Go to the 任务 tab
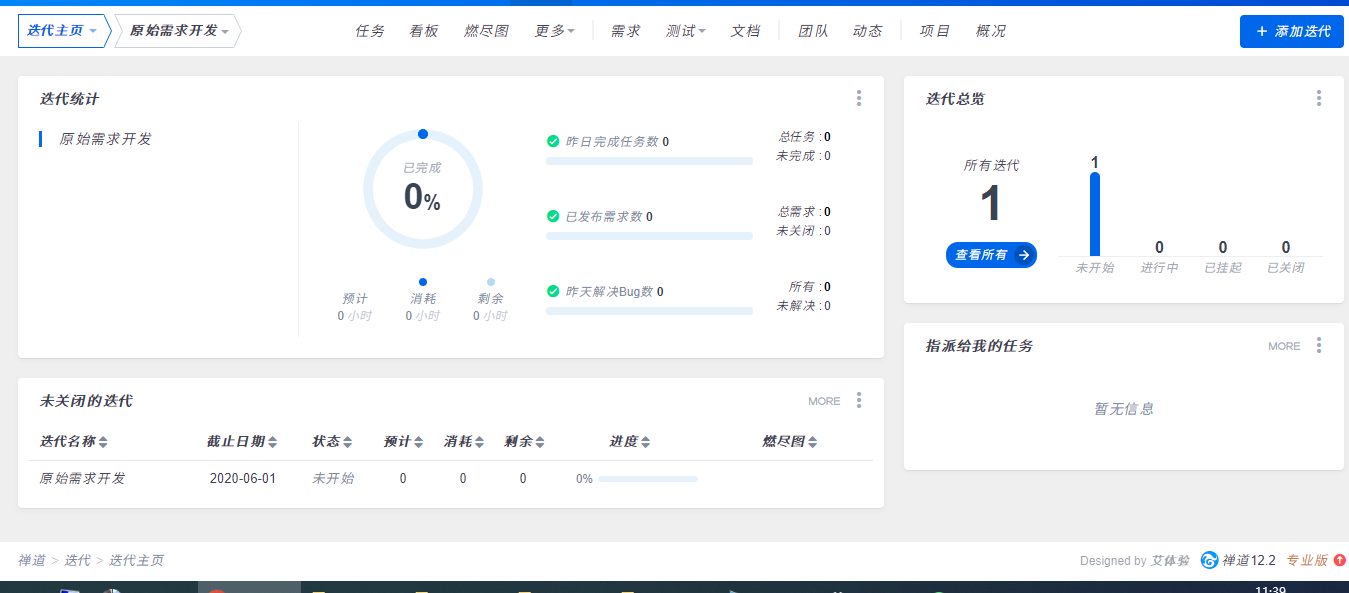 (x=370, y=31)
